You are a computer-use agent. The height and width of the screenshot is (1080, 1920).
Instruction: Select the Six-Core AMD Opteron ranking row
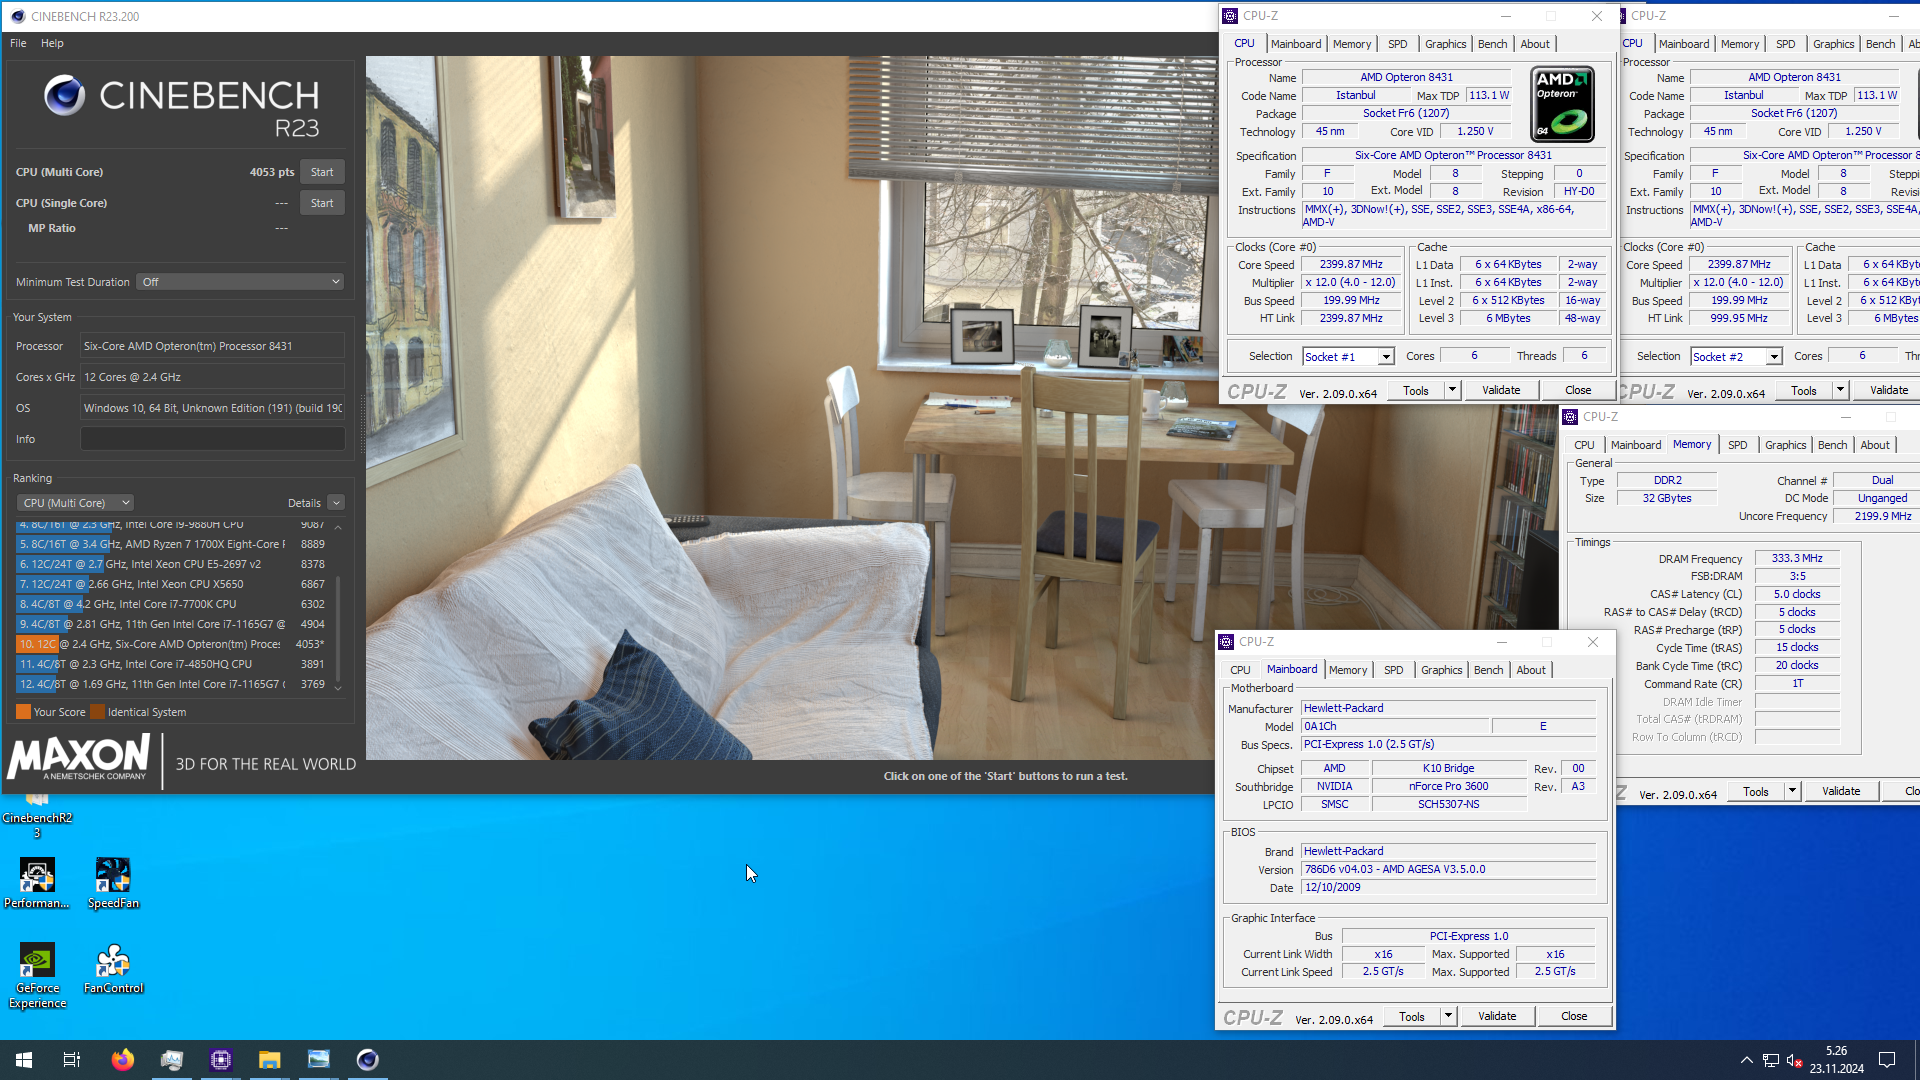(172, 644)
